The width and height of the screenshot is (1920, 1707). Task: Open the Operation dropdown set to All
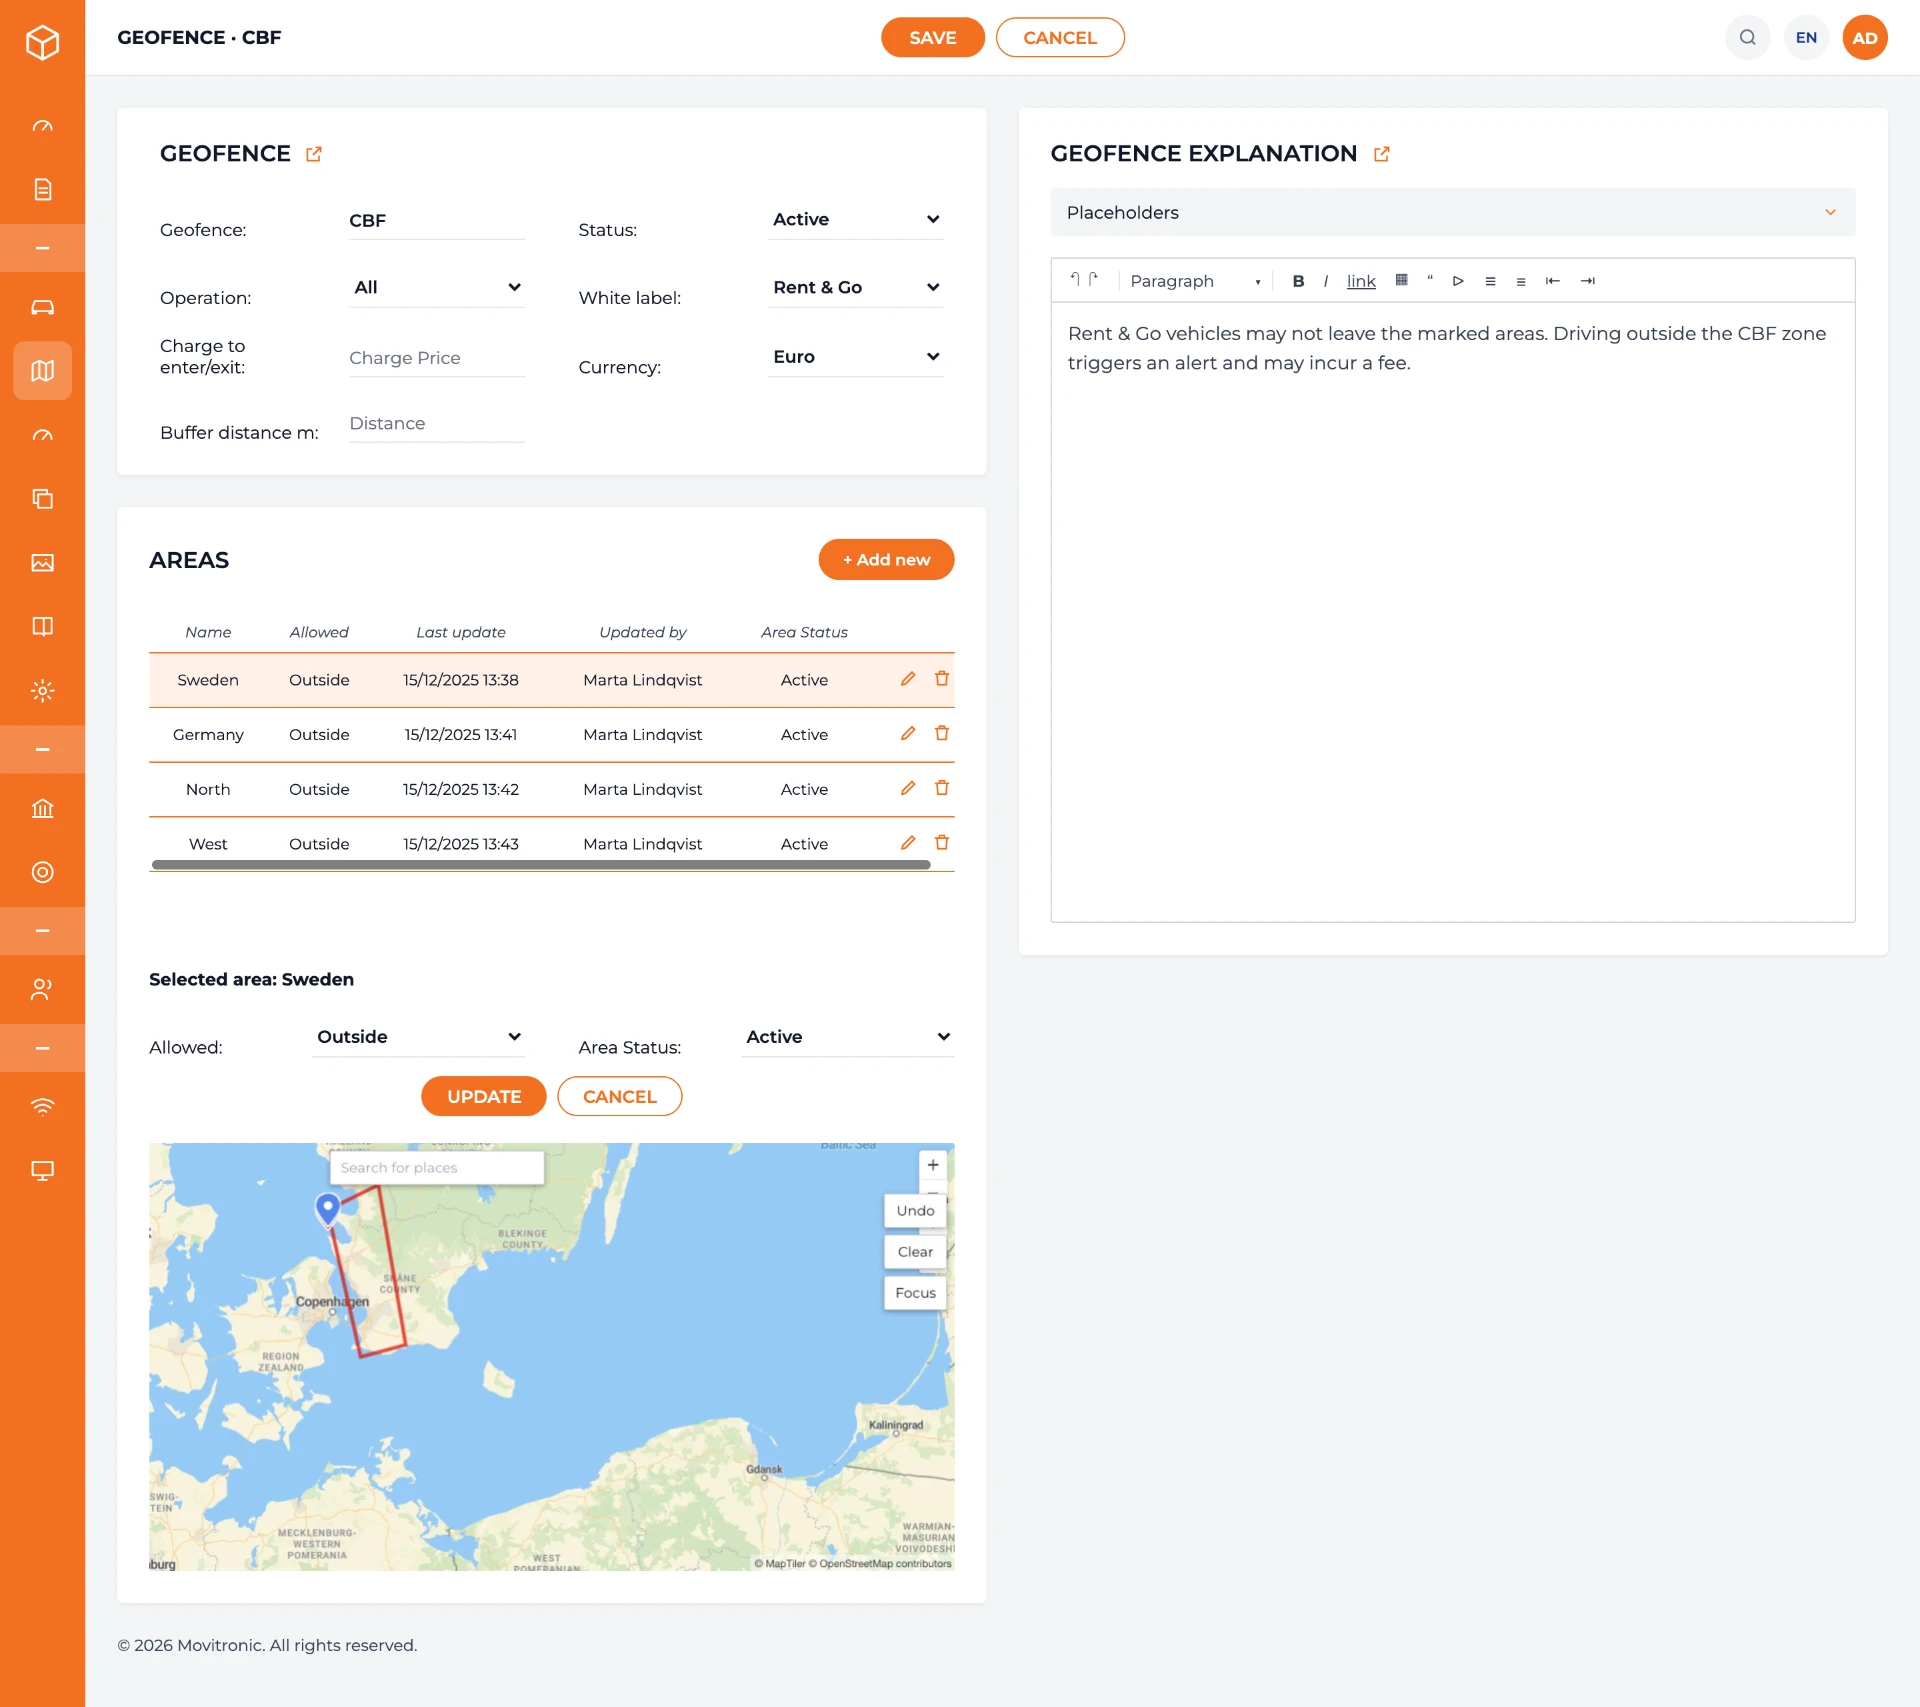point(437,287)
